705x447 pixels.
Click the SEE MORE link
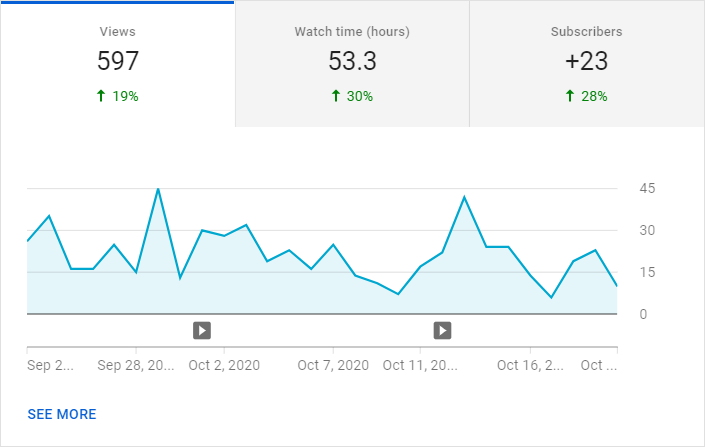coord(62,414)
